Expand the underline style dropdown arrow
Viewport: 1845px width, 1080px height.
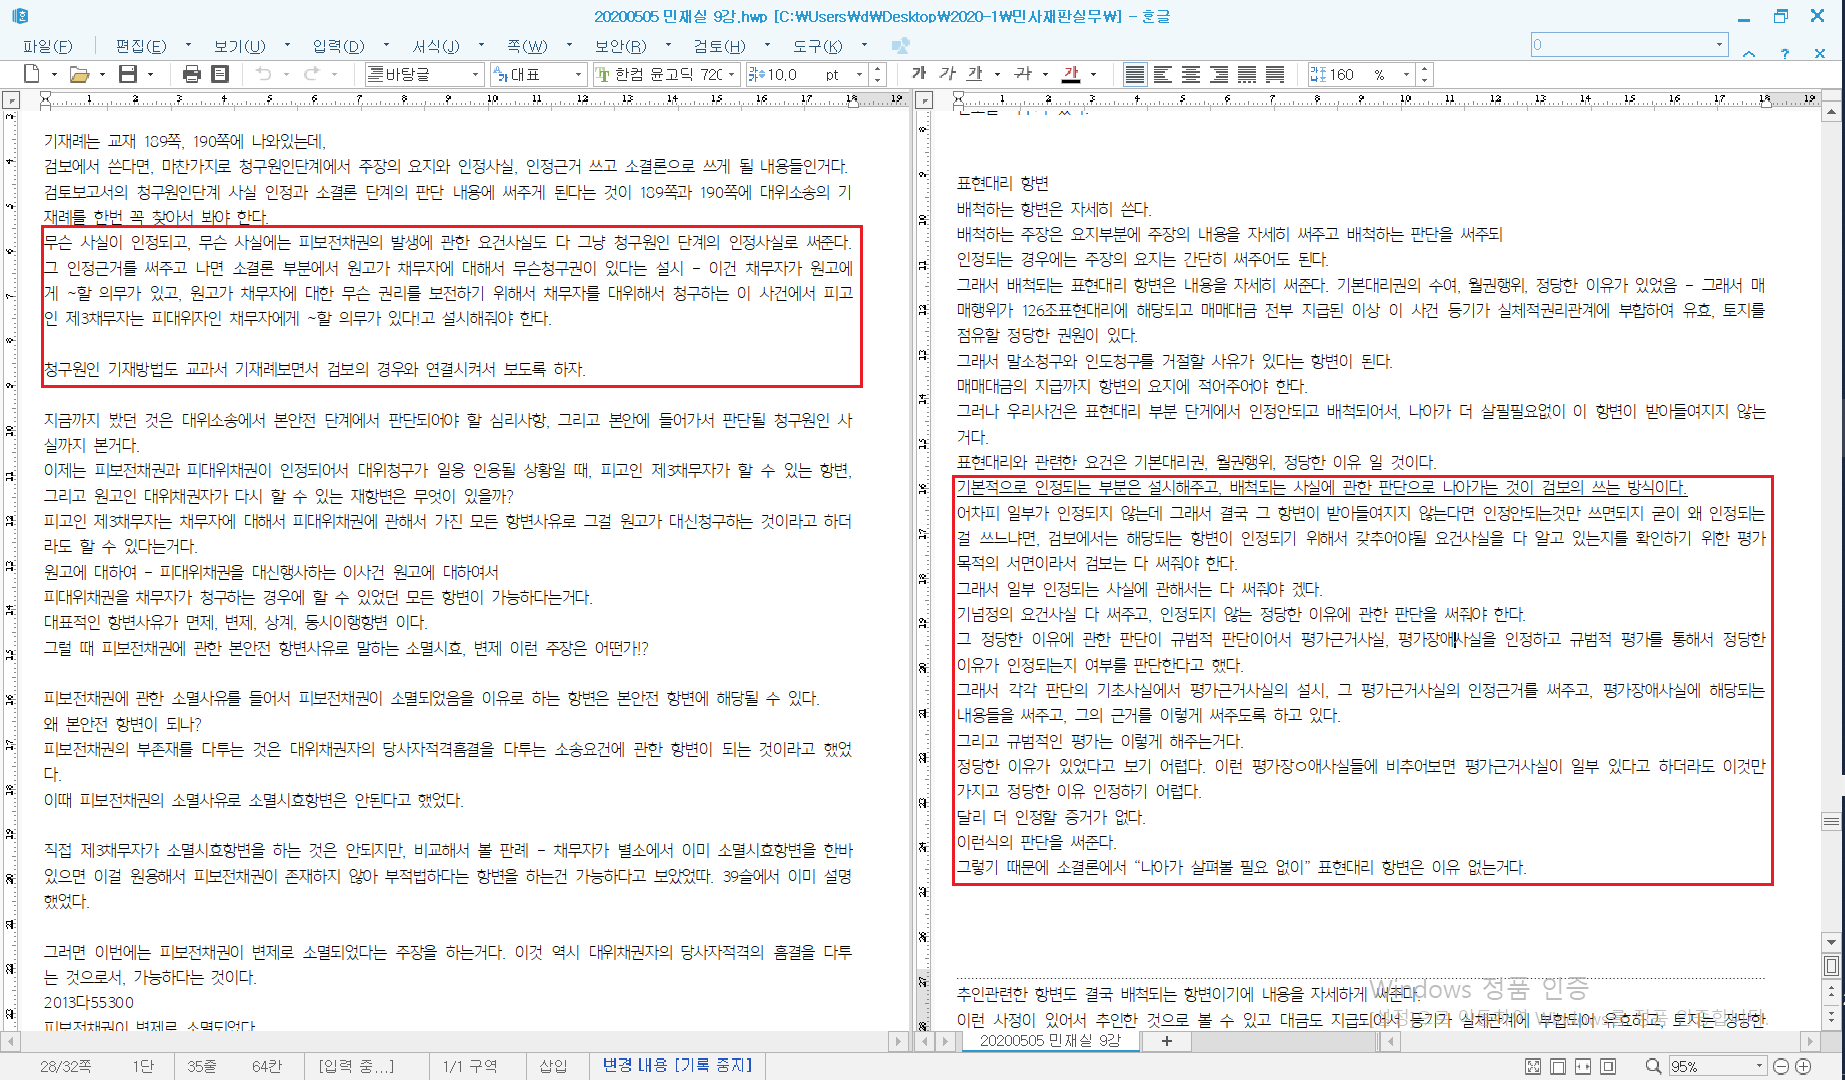(997, 74)
